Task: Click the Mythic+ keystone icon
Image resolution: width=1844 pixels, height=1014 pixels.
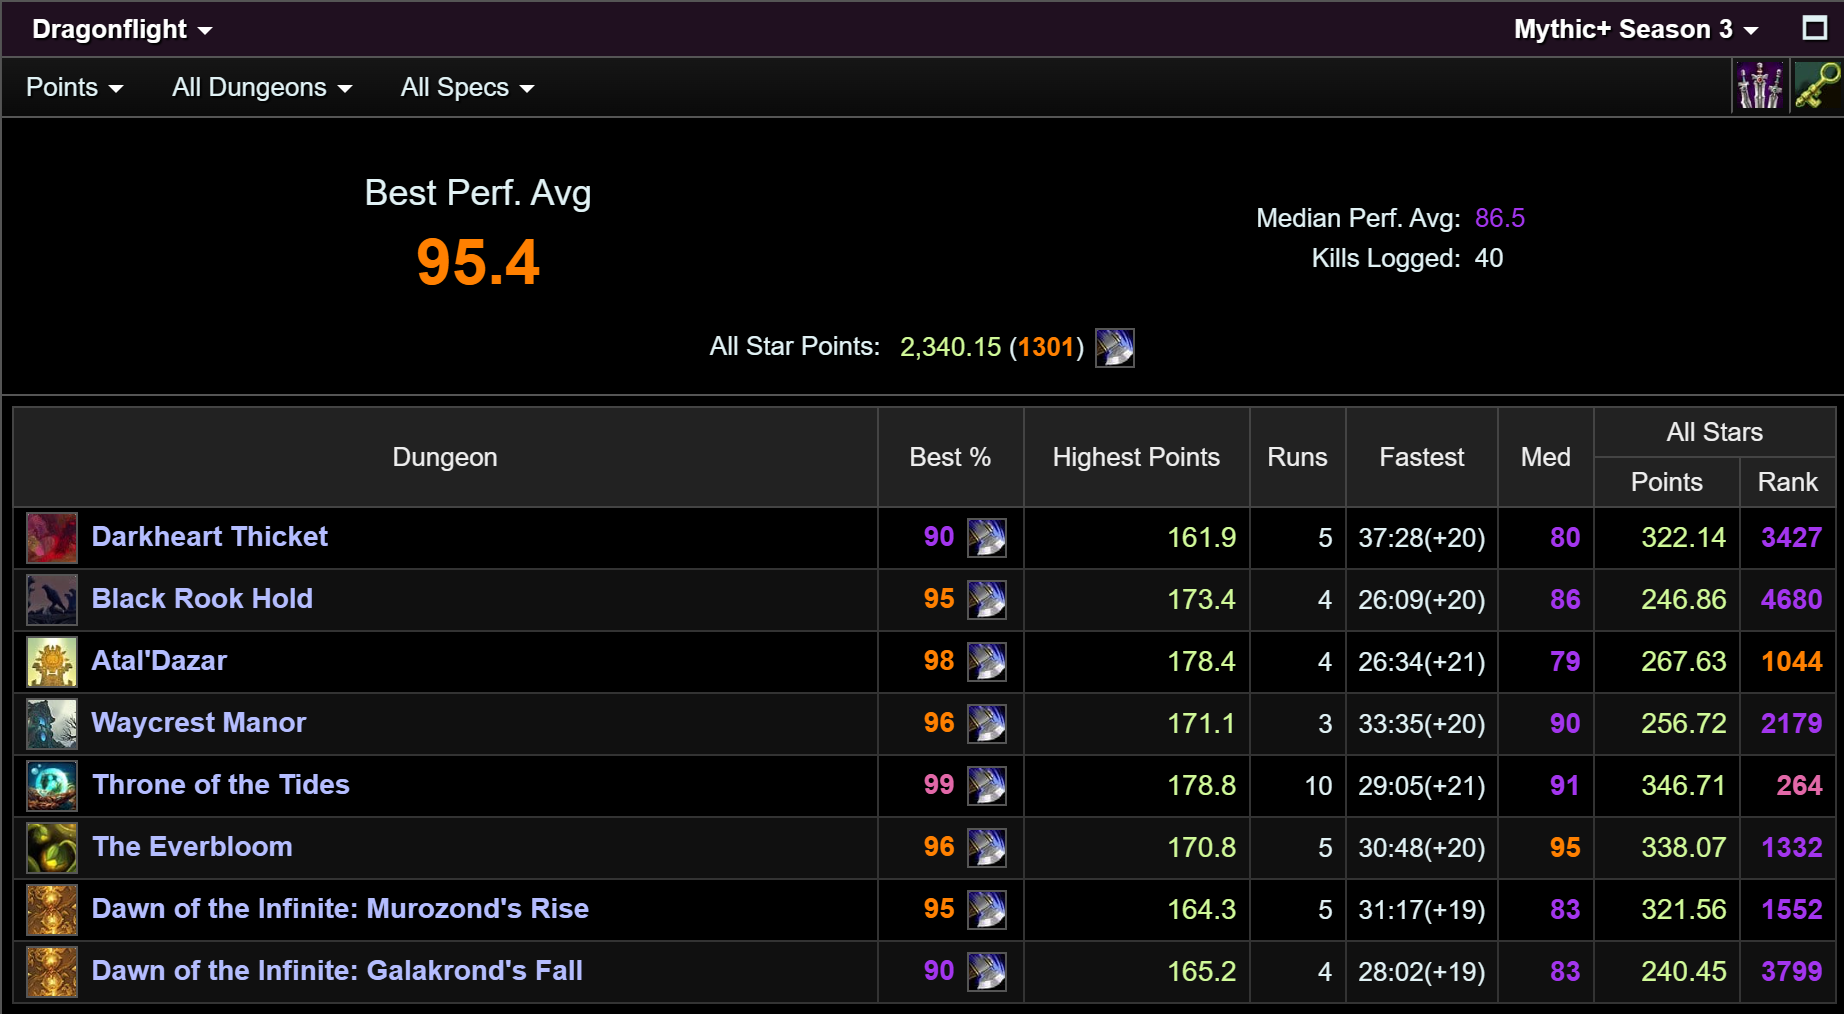Action: coord(1817,86)
